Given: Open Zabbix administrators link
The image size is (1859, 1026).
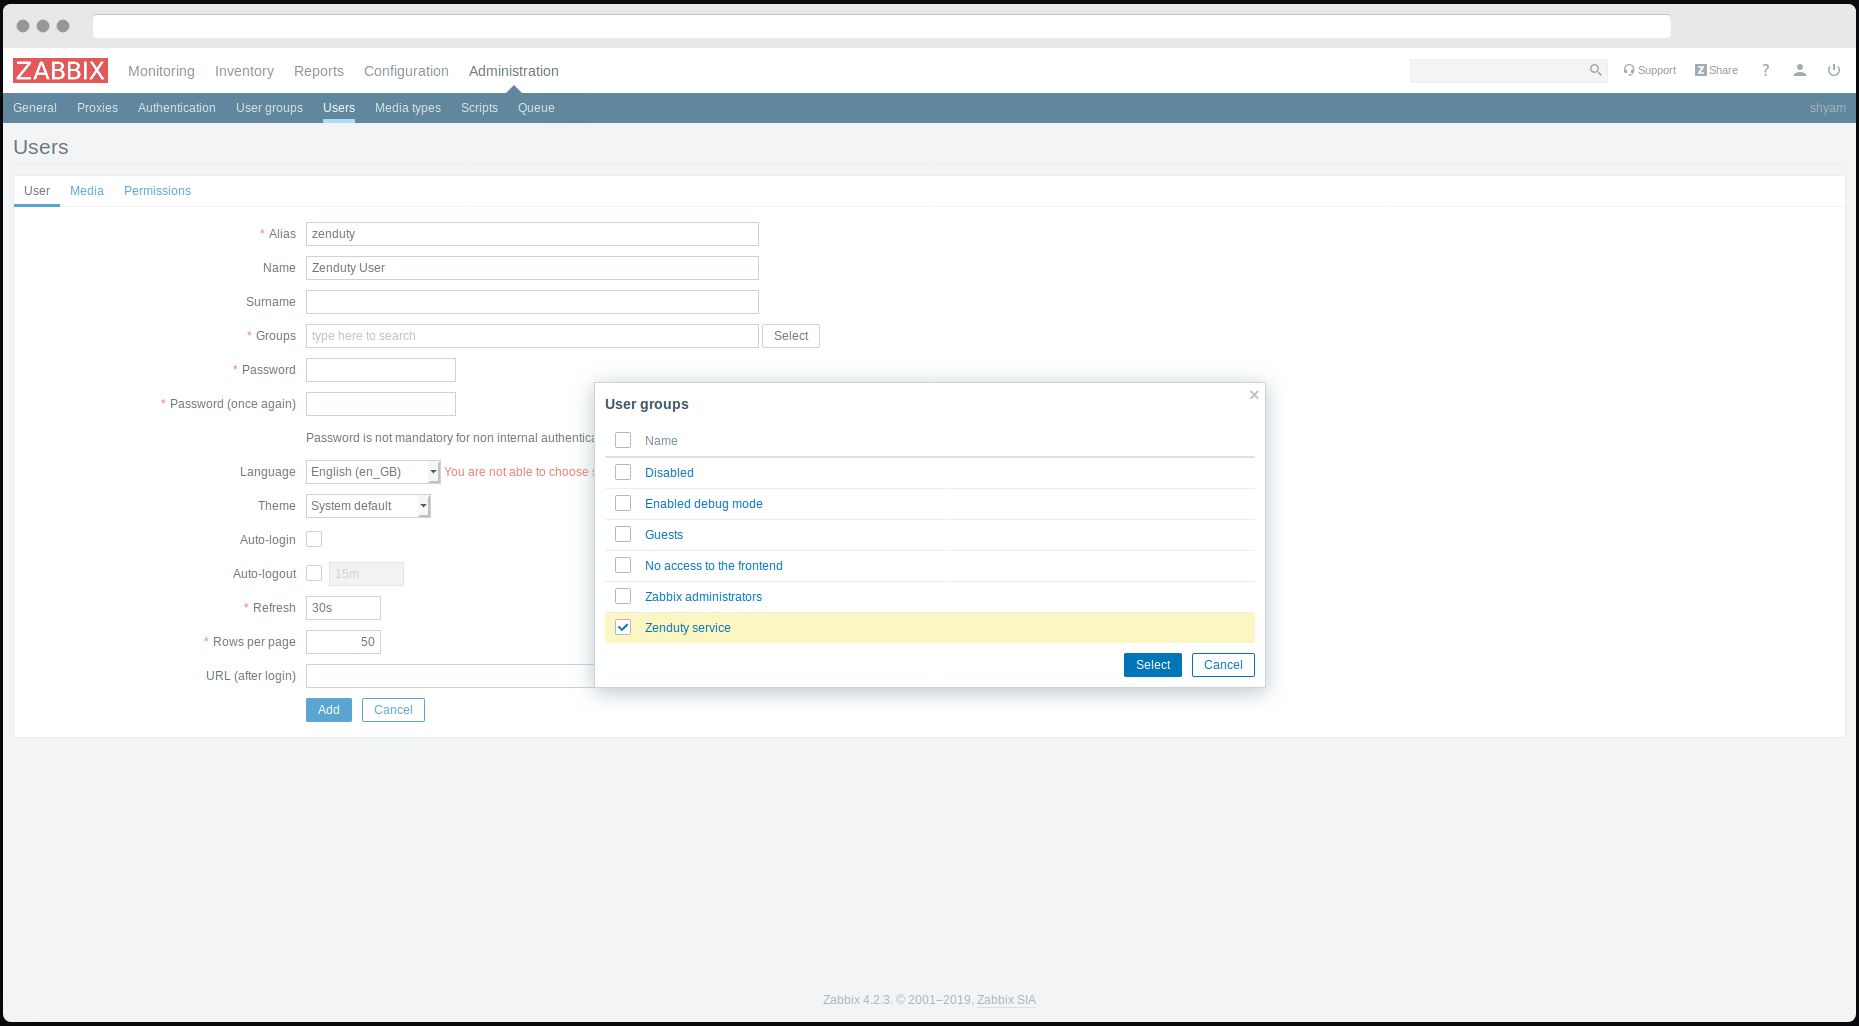Looking at the screenshot, I should tap(703, 597).
